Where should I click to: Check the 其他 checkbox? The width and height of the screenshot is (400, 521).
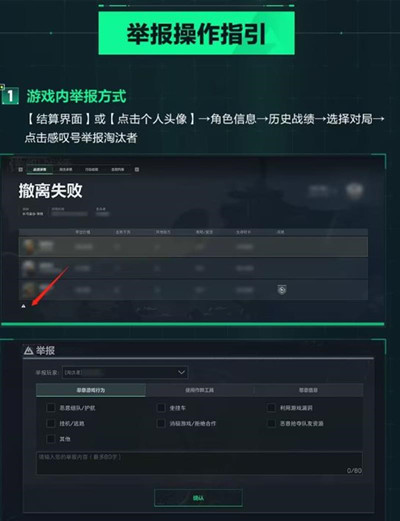point(51,439)
